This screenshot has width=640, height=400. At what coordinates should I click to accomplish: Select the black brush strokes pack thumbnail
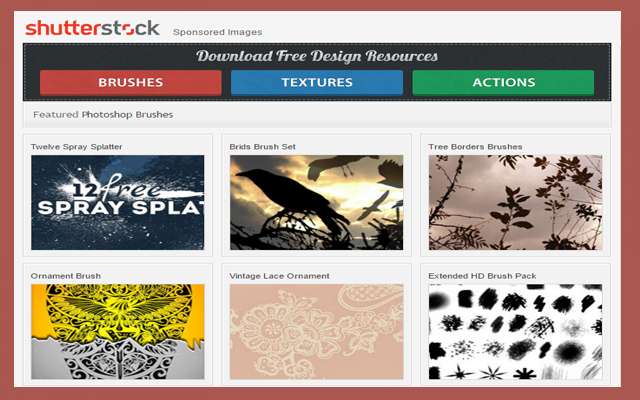click(516, 332)
